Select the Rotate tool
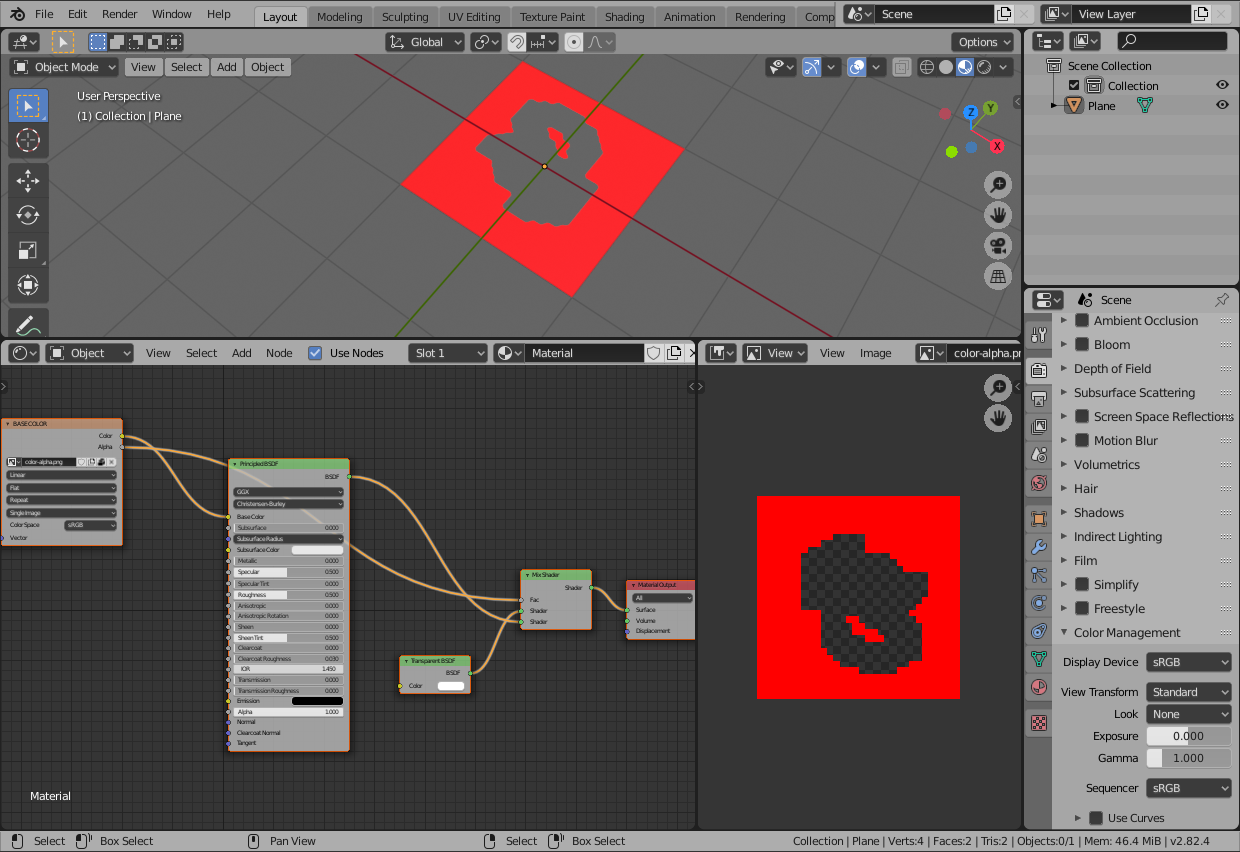 click(x=28, y=215)
